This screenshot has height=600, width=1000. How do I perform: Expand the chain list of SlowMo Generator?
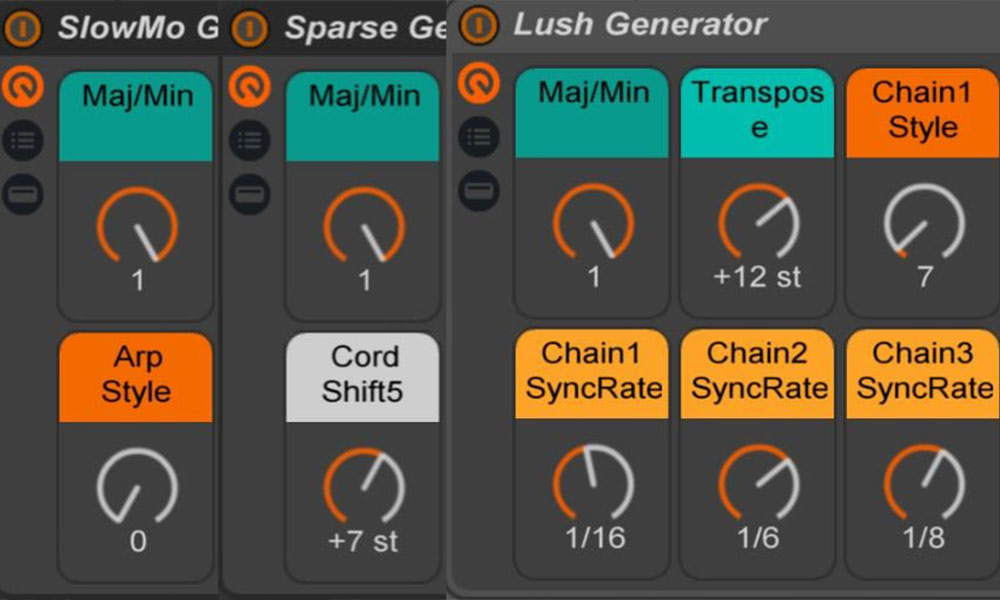click(22, 140)
